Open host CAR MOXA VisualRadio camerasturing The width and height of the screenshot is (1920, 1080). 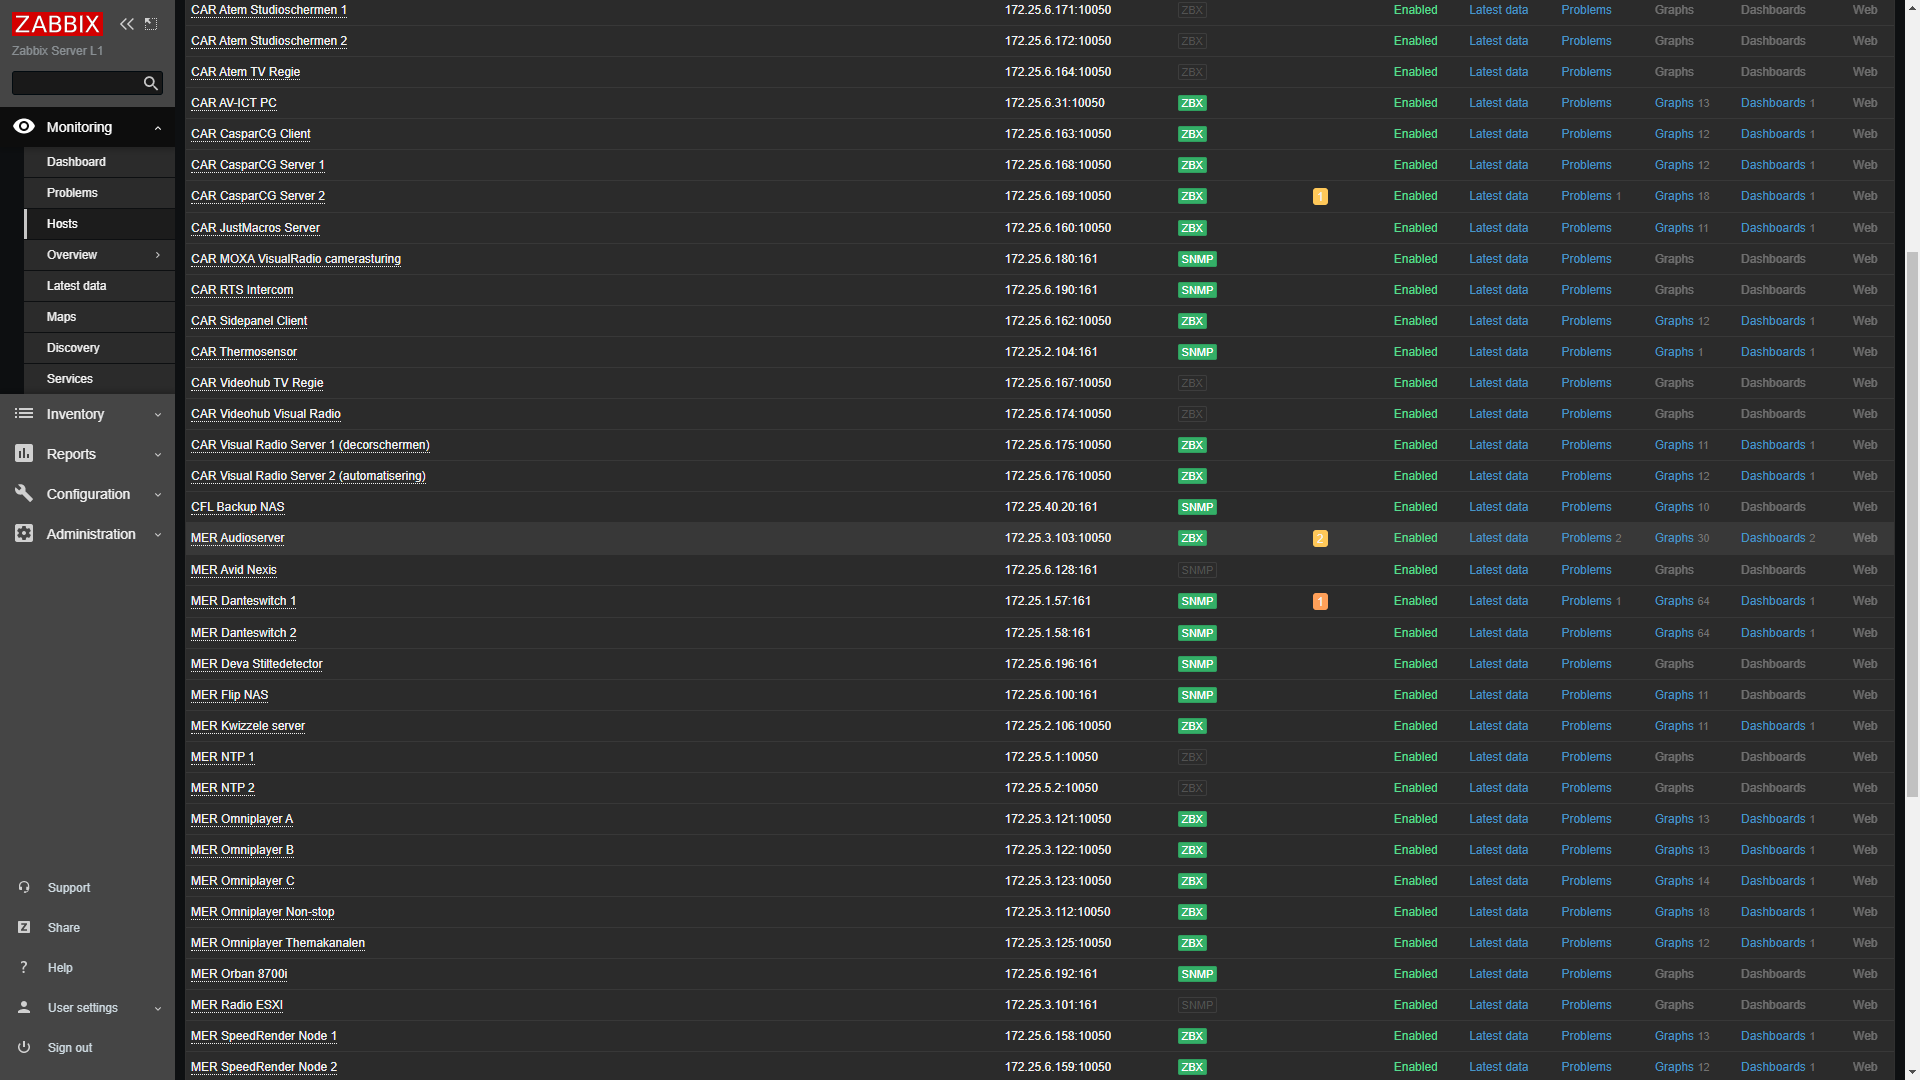click(x=295, y=259)
